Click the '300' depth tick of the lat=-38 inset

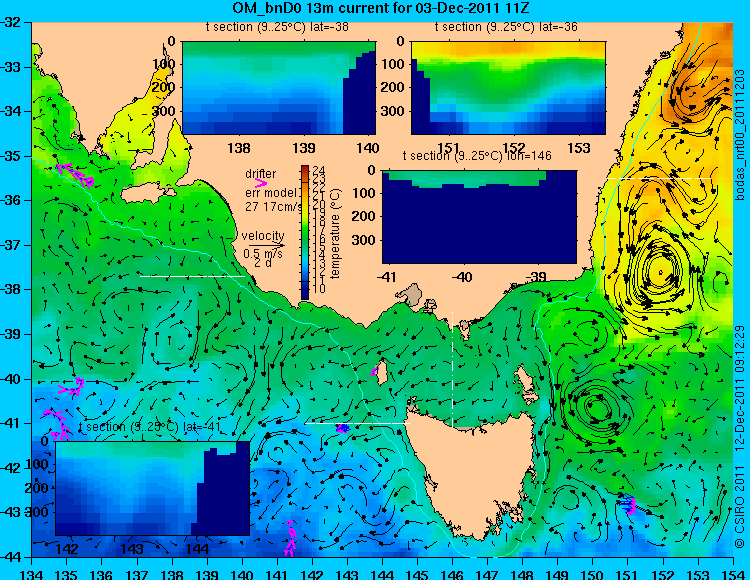(164, 111)
